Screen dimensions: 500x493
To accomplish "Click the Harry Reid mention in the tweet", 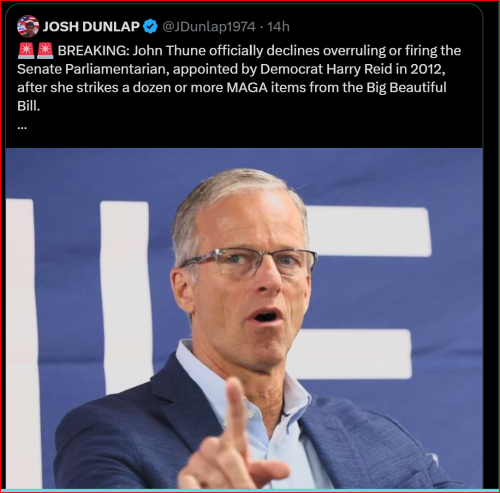I will tap(360, 69).
